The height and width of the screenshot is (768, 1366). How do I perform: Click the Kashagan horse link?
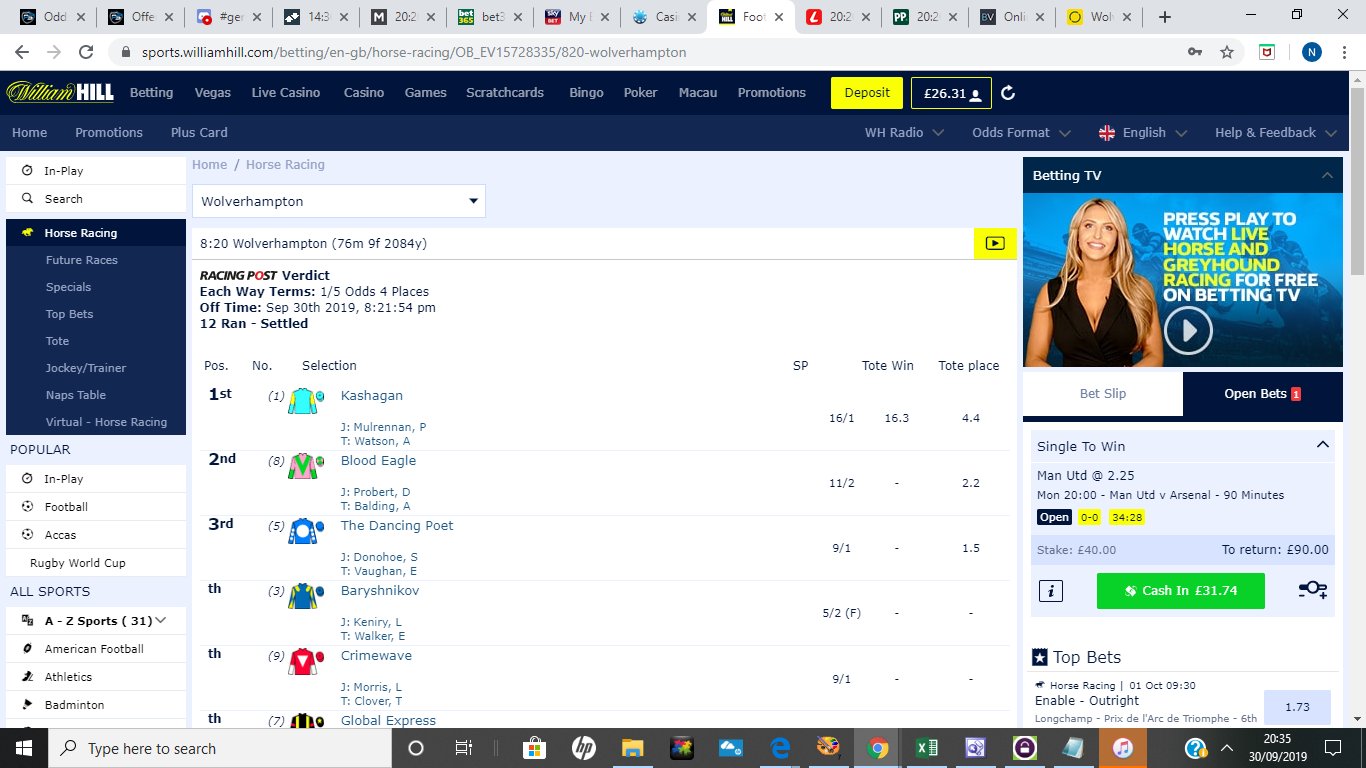[x=372, y=395]
